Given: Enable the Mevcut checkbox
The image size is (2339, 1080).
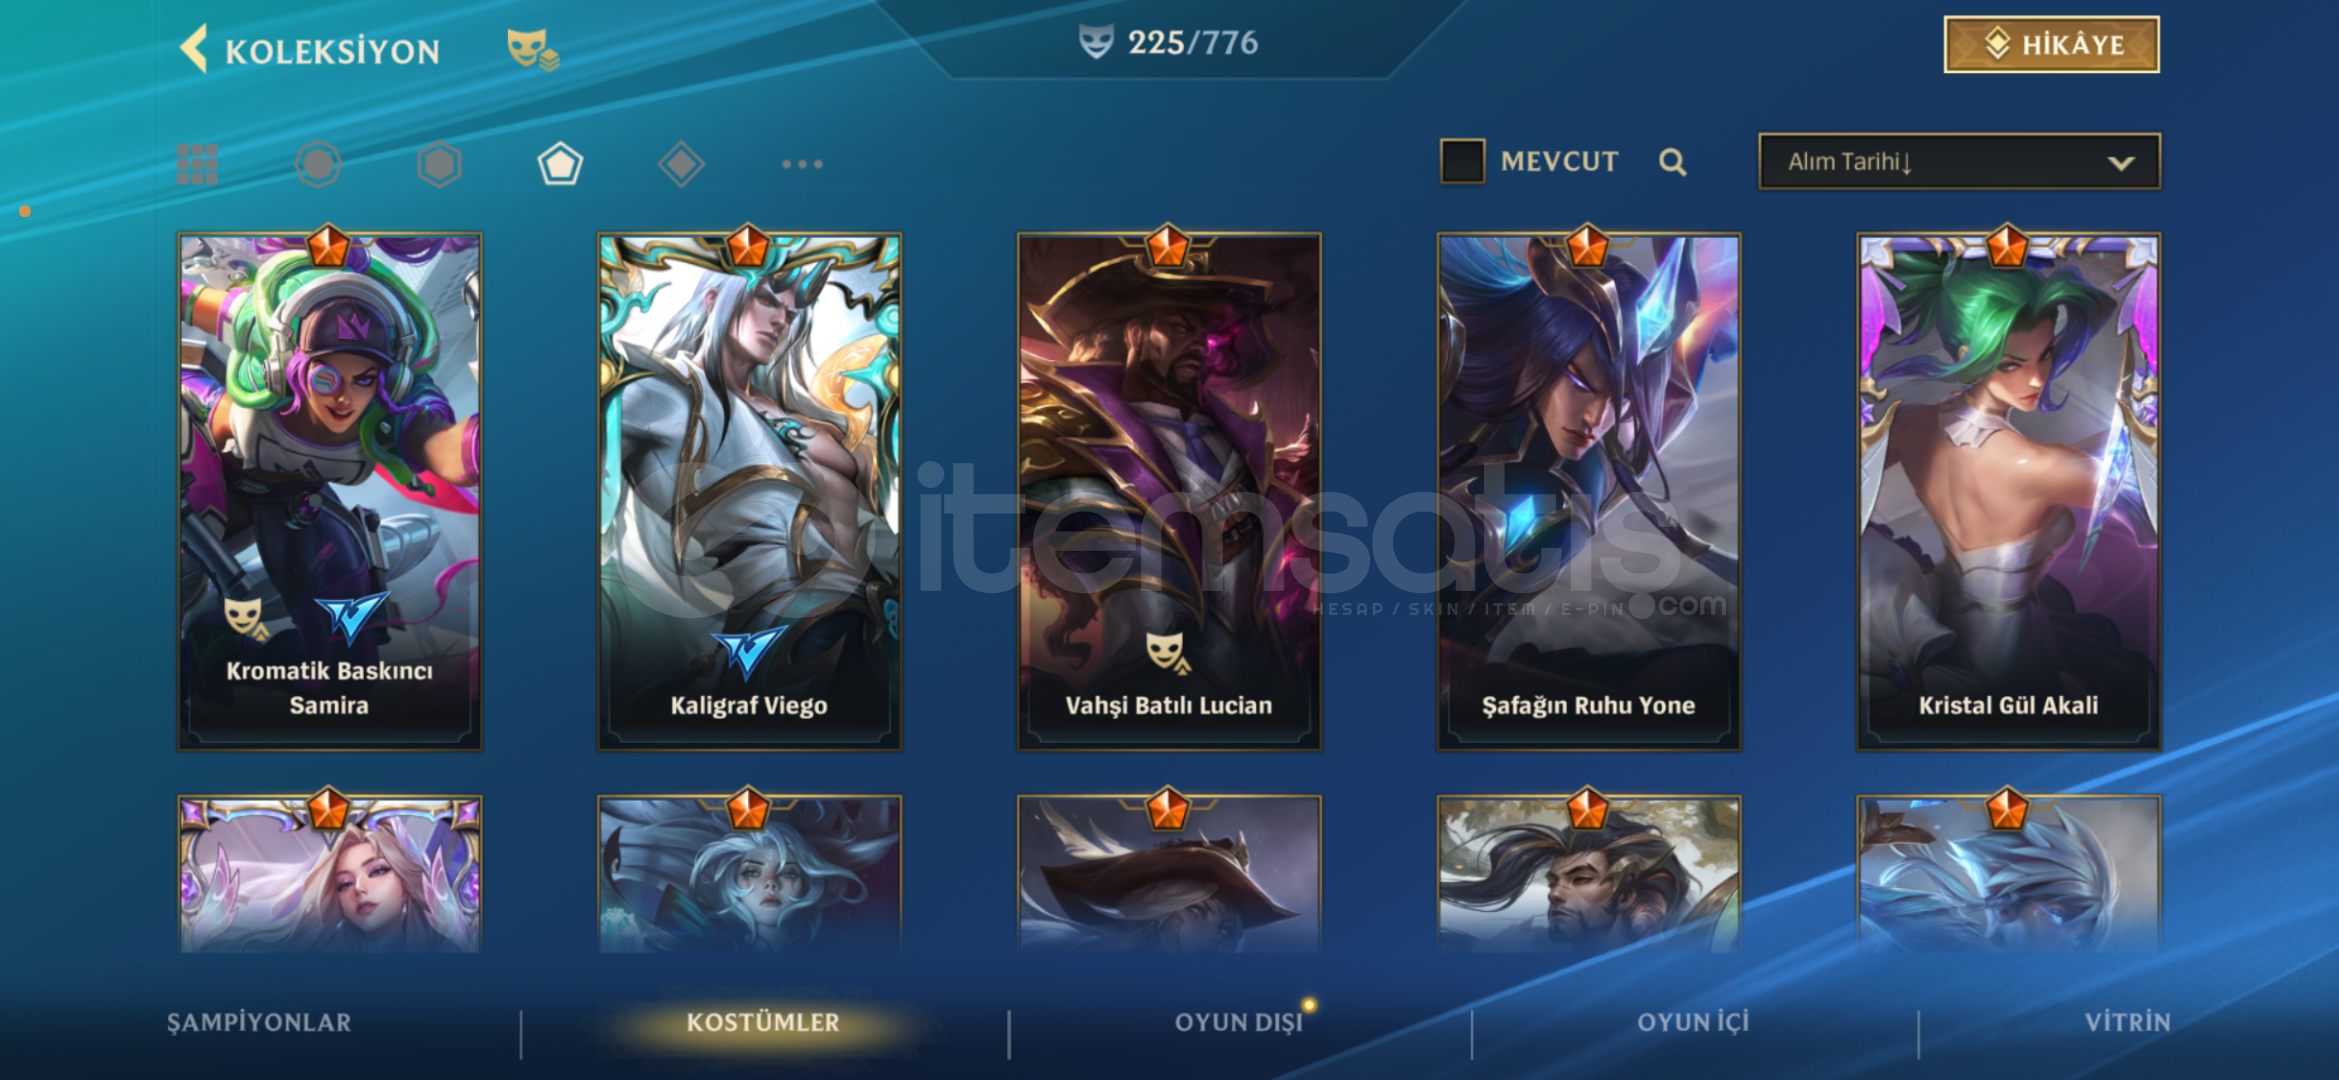Looking at the screenshot, I should coord(1462,161).
